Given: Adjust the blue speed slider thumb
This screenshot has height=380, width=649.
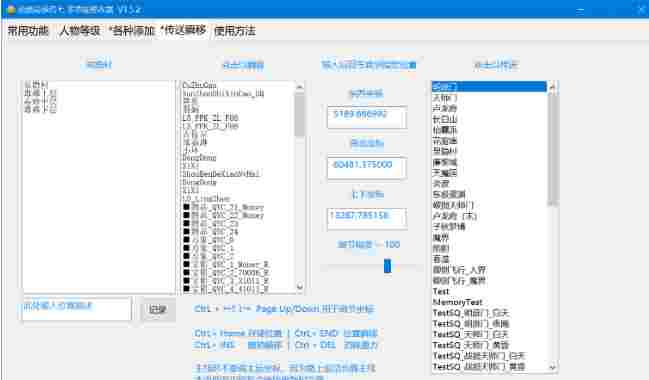Looking at the screenshot, I should pos(387,266).
